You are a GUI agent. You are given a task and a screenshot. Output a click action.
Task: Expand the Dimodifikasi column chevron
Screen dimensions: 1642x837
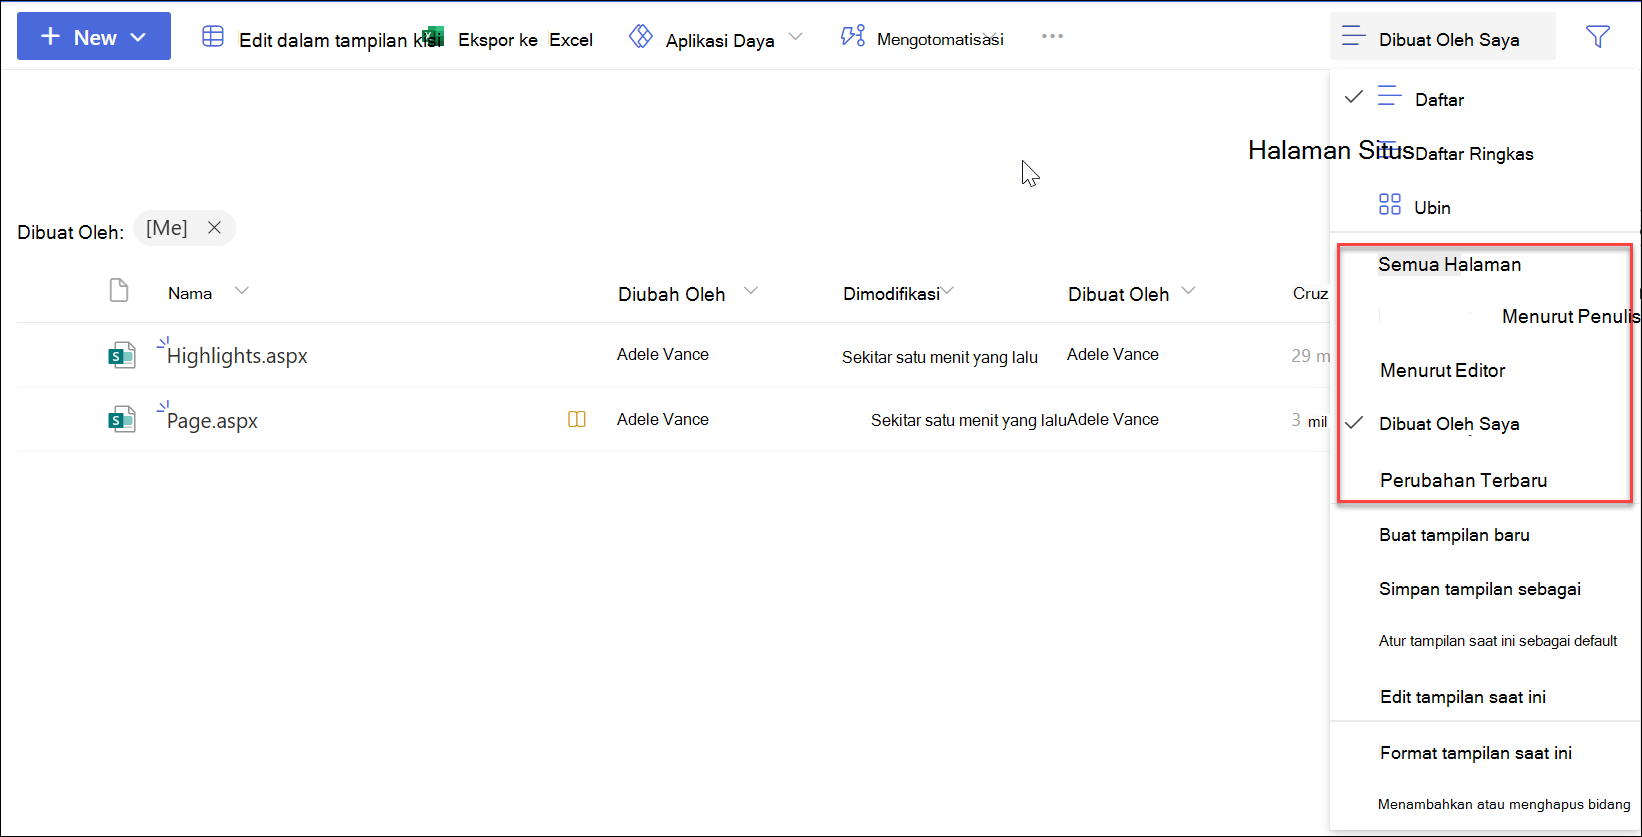(948, 291)
